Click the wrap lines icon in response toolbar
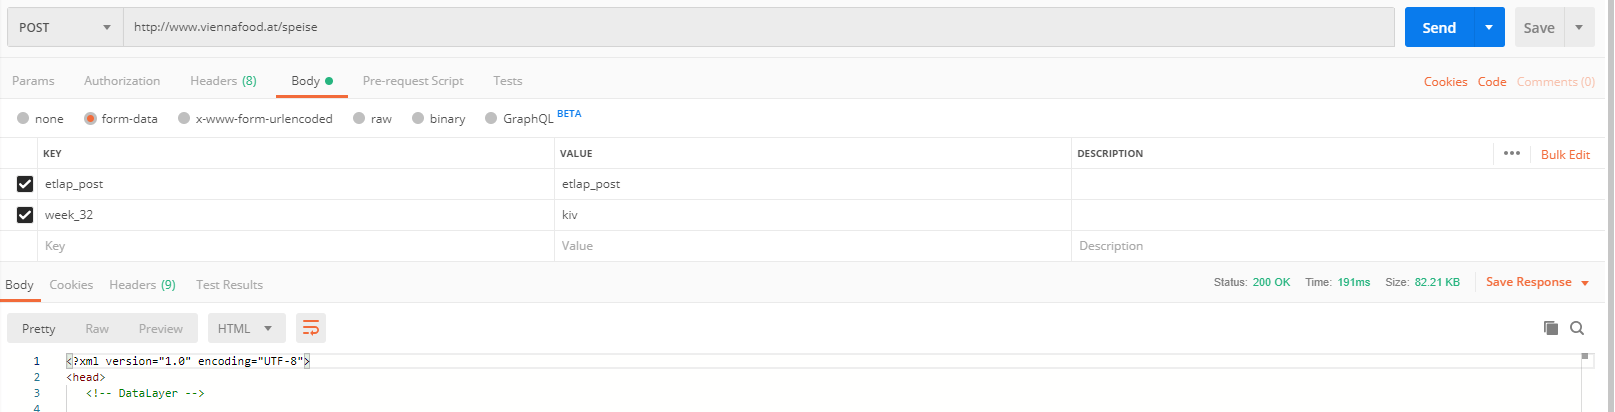The width and height of the screenshot is (1615, 412). (x=311, y=328)
